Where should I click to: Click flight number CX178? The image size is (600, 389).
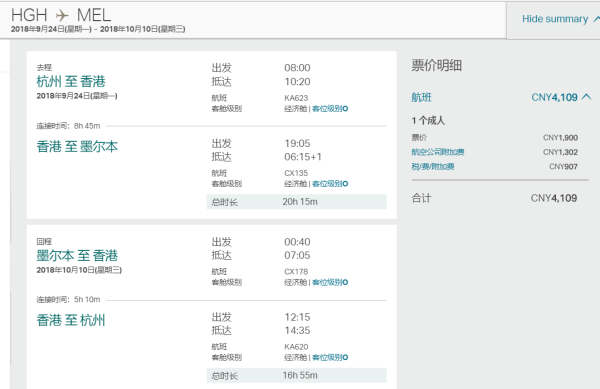tap(296, 272)
